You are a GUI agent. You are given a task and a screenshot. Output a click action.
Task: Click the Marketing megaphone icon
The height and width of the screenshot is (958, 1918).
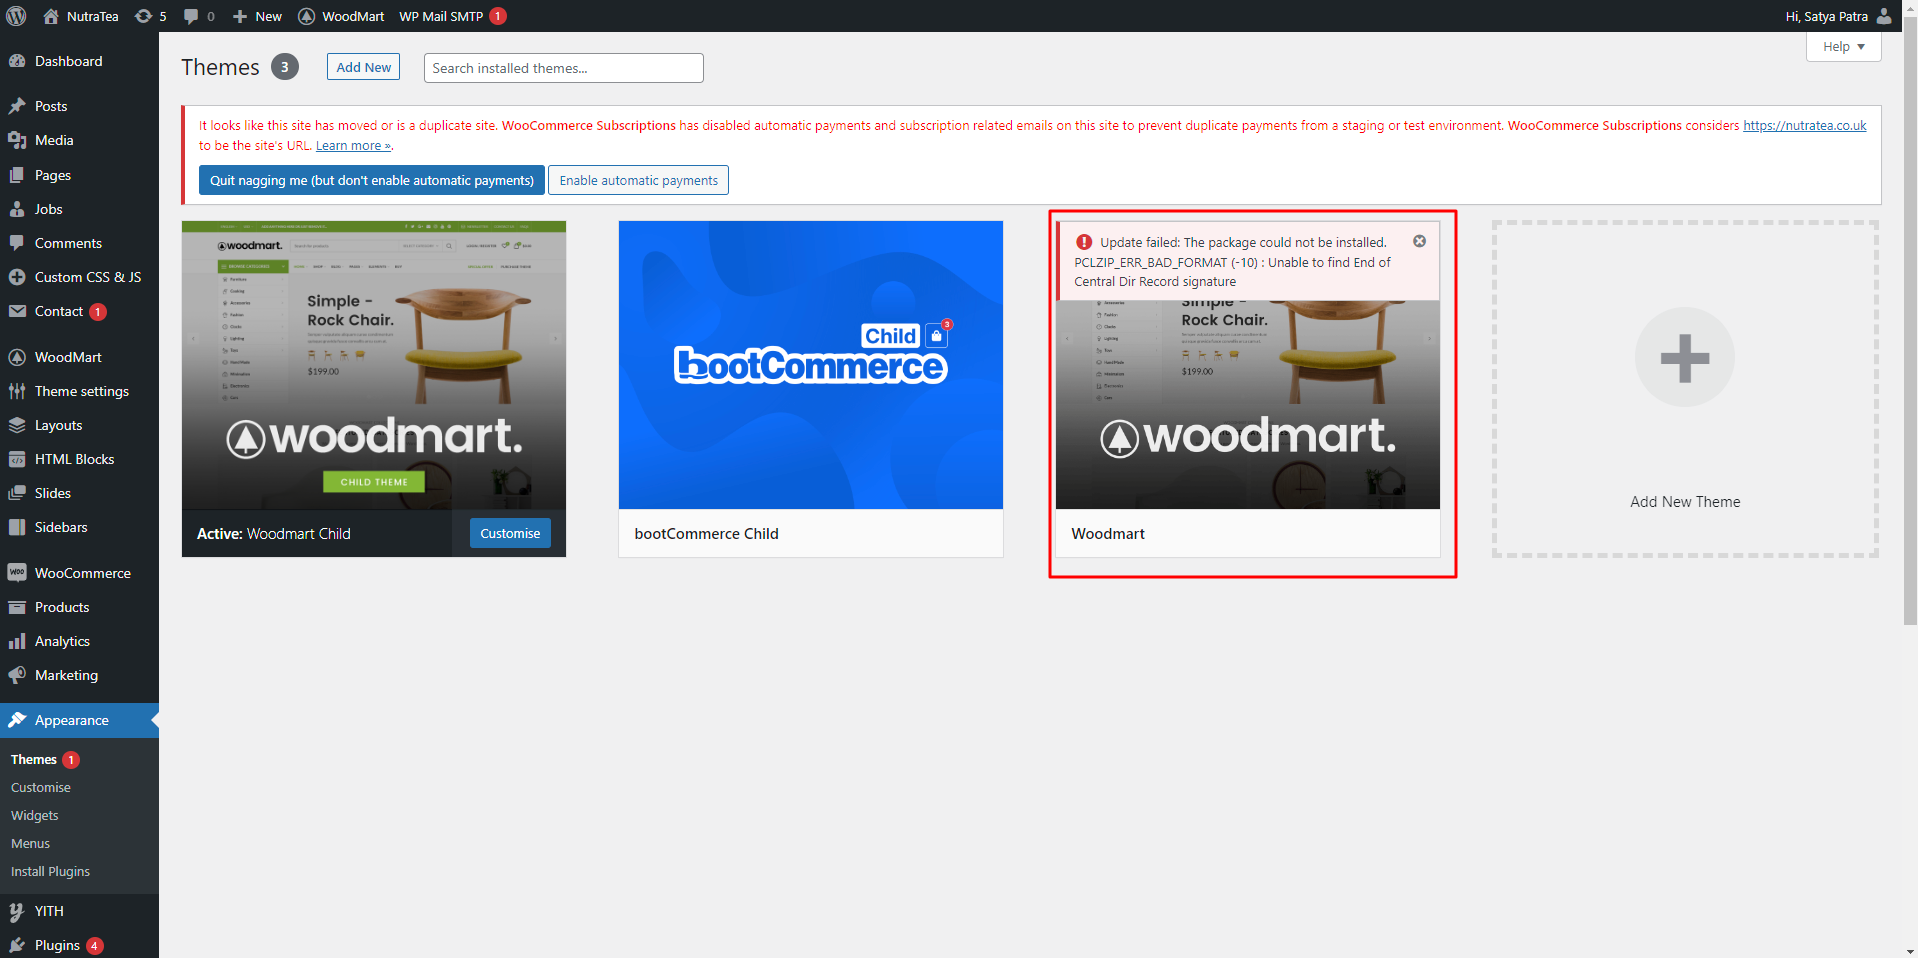(x=17, y=675)
